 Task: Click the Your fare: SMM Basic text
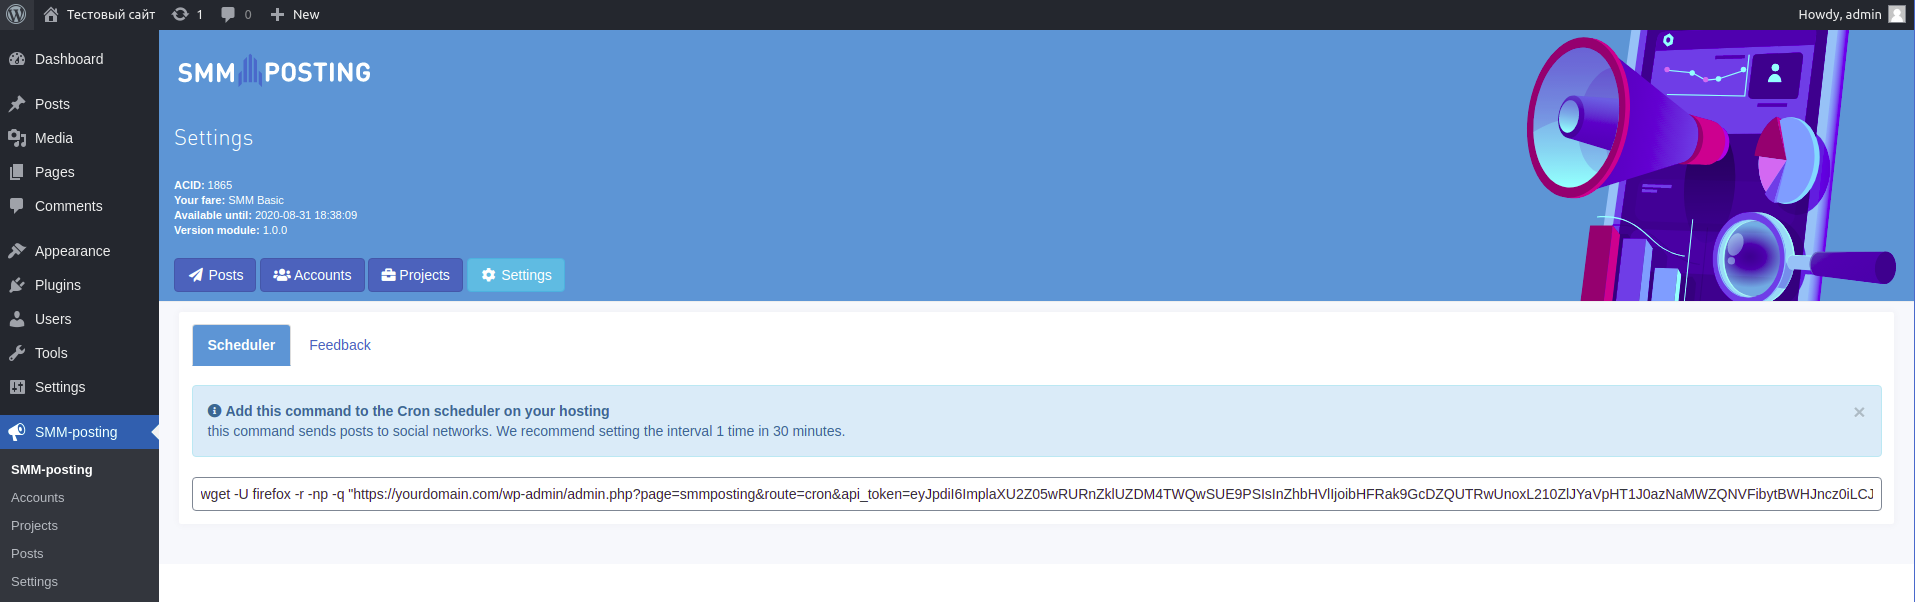[229, 200]
